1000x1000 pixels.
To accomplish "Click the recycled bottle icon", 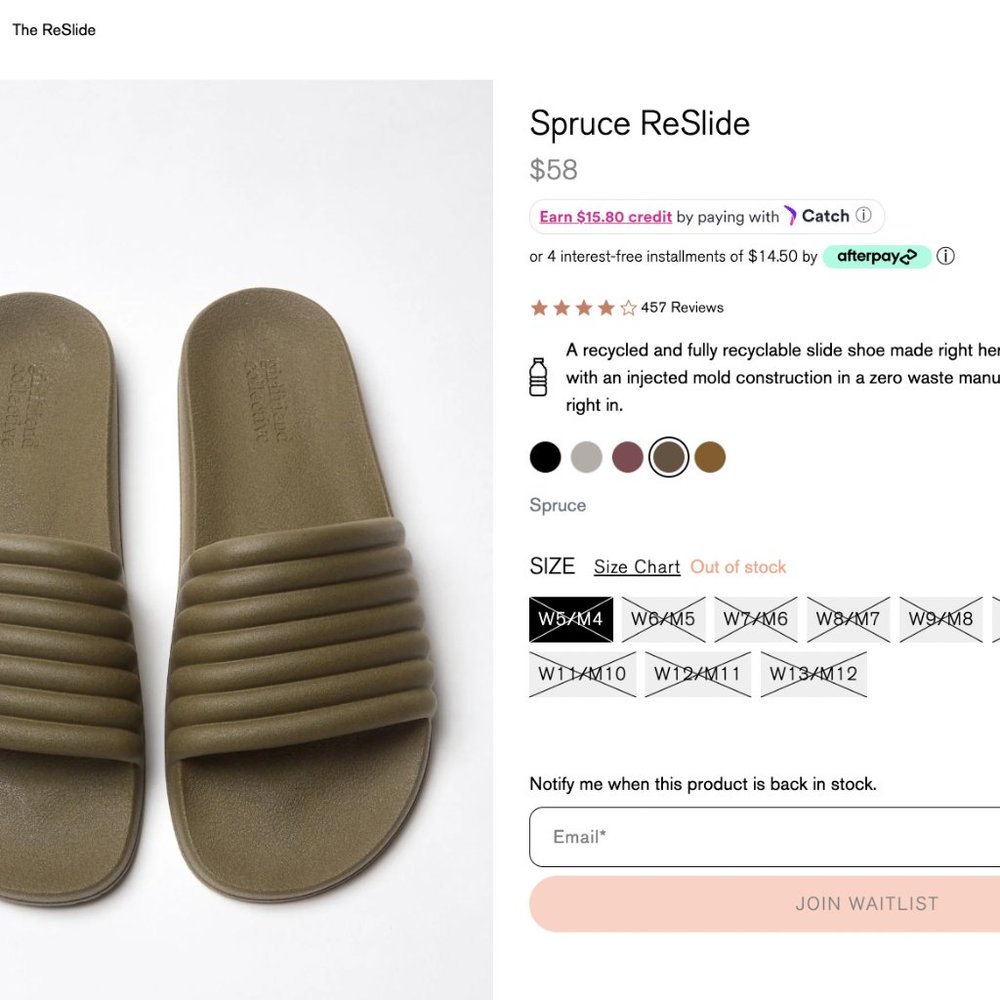I will point(538,377).
